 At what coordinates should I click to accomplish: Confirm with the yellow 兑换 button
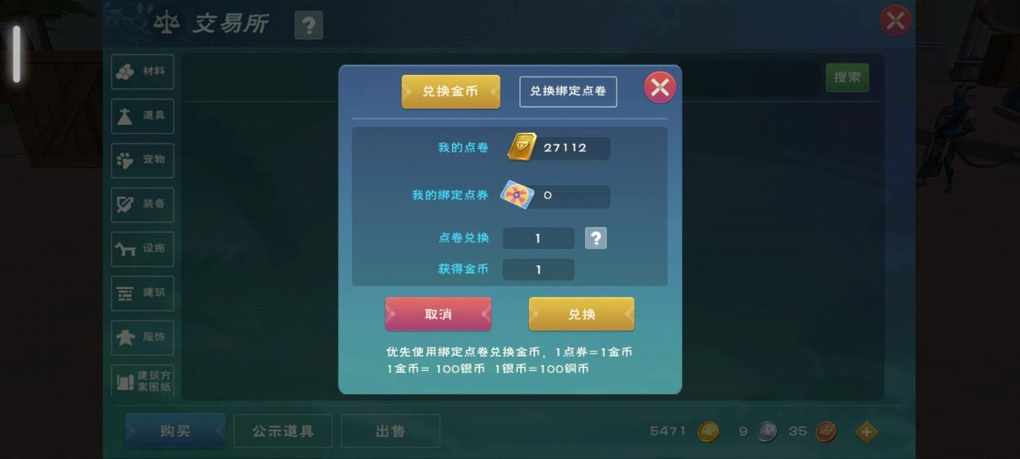[x=582, y=315]
